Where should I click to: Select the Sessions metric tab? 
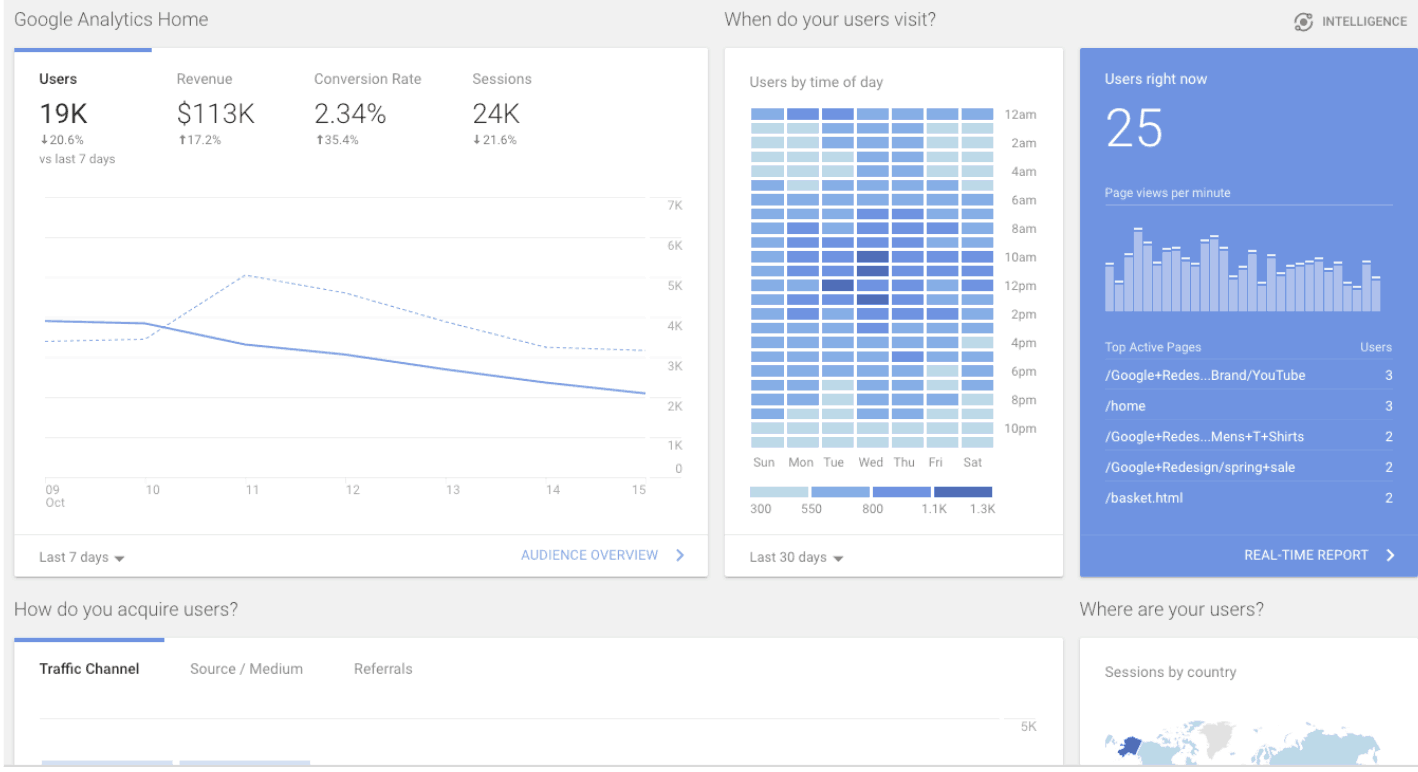[502, 79]
